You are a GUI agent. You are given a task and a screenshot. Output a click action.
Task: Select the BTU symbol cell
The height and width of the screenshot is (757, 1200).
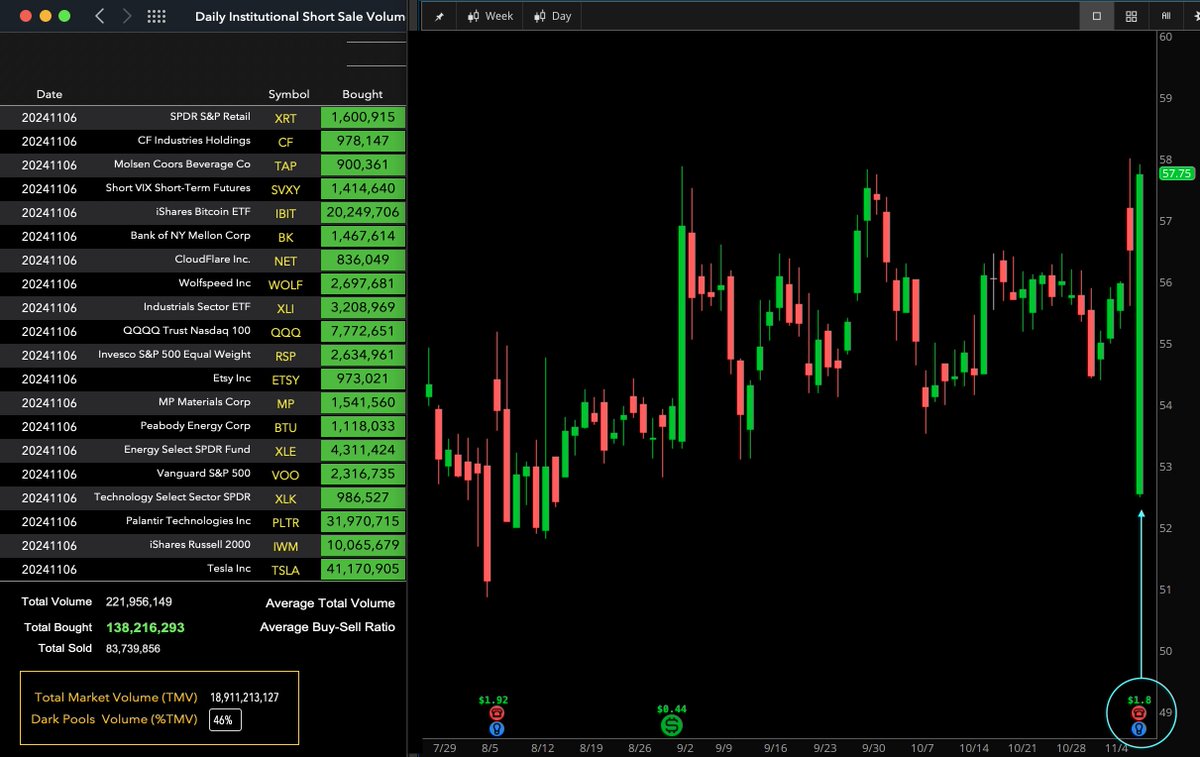coord(286,427)
